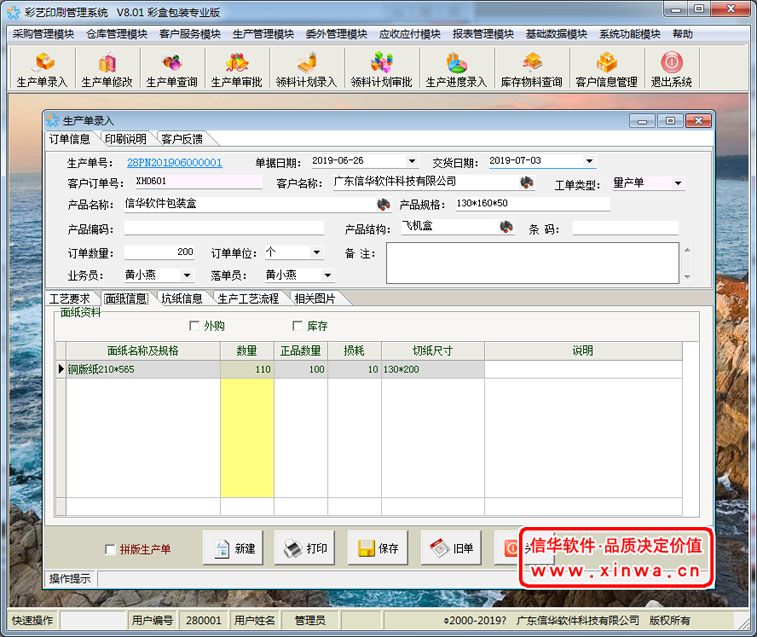Open 领料计划录入 toolbar icon
The width and height of the screenshot is (757, 637).
(306, 69)
